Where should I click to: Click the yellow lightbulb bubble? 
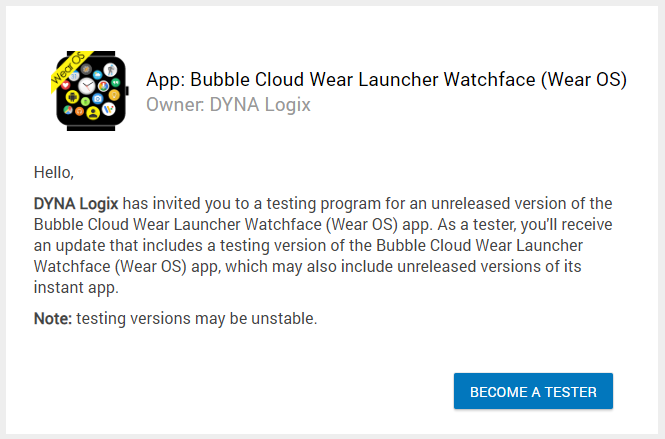[114, 95]
